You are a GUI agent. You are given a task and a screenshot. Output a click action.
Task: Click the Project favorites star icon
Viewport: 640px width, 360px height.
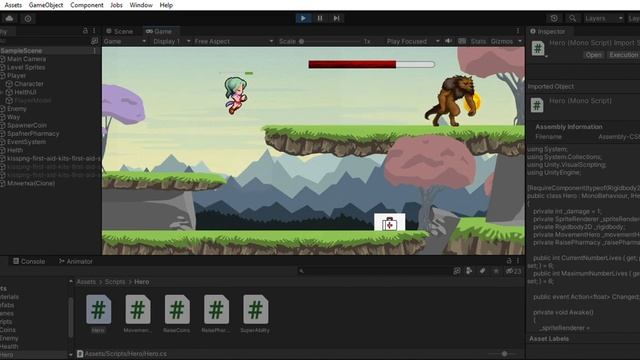[496, 271]
